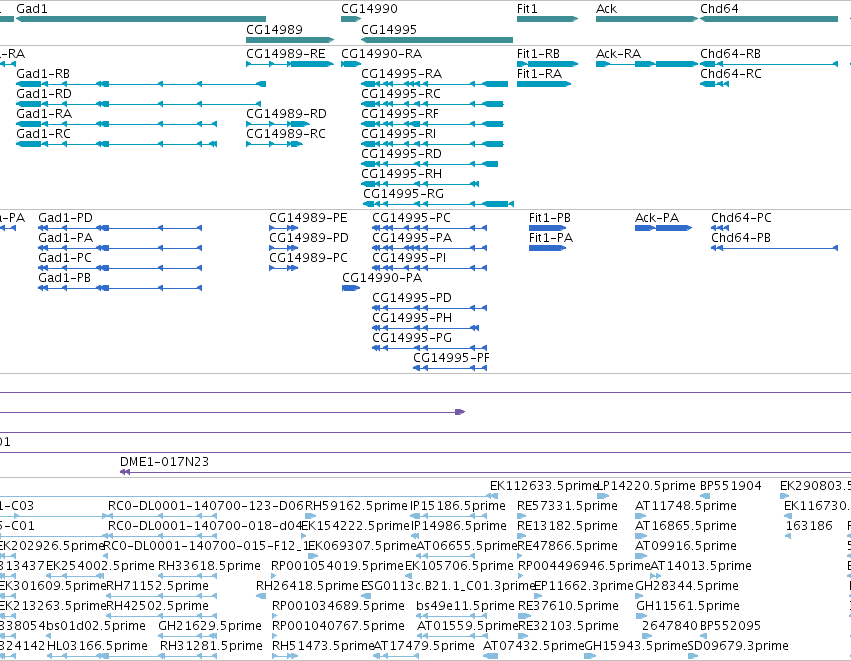Screen dimensions: 851x661
Task: Select the CG14990 gene label
Action: [x=369, y=9]
